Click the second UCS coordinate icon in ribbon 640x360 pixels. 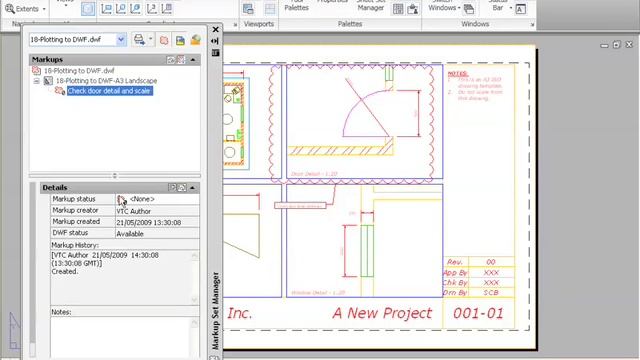[x=121, y=9]
